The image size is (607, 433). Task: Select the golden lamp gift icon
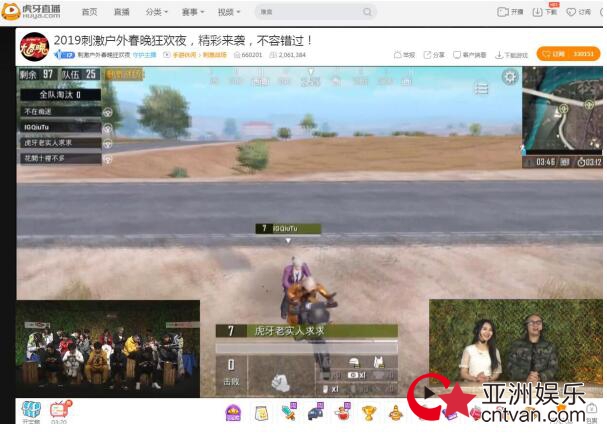(395, 413)
